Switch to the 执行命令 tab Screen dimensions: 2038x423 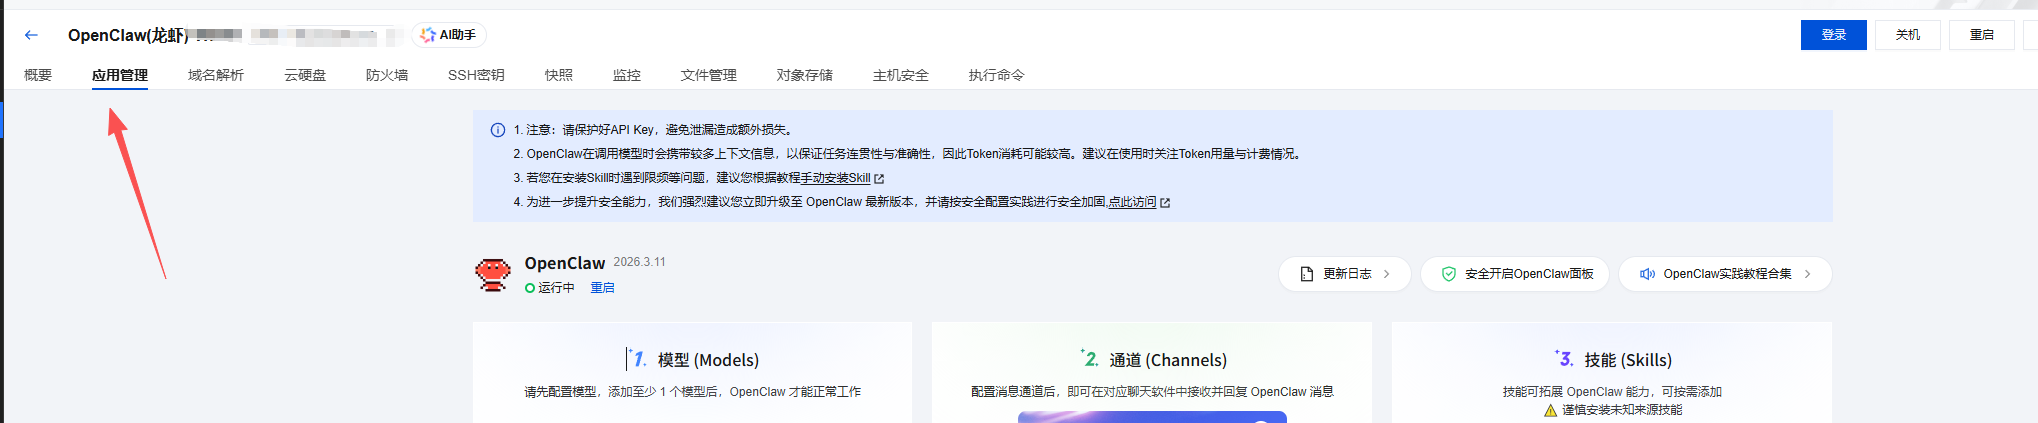point(997,75)
